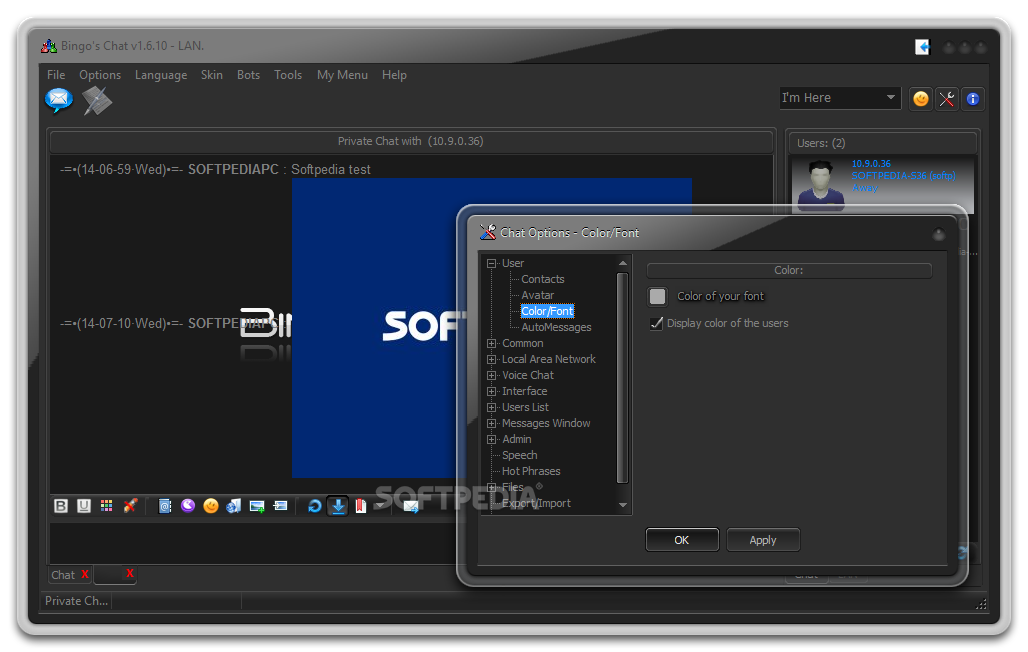Select Speech in options tree

(519, 455)
